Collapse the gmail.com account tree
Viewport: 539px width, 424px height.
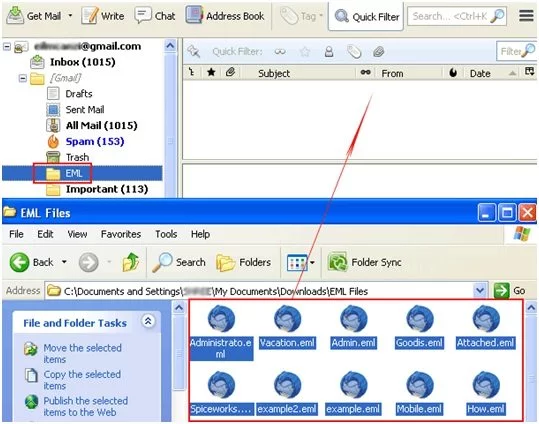[7, 46]
